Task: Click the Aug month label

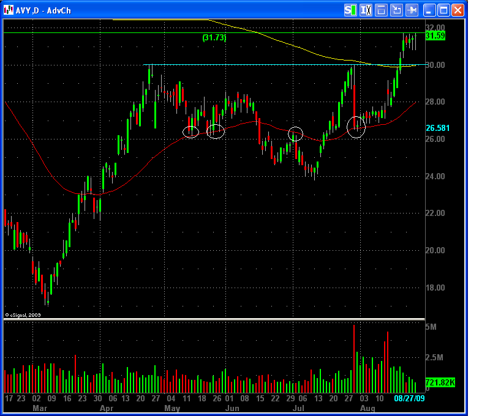Action: pyautogui.click(x=368, y=408)
